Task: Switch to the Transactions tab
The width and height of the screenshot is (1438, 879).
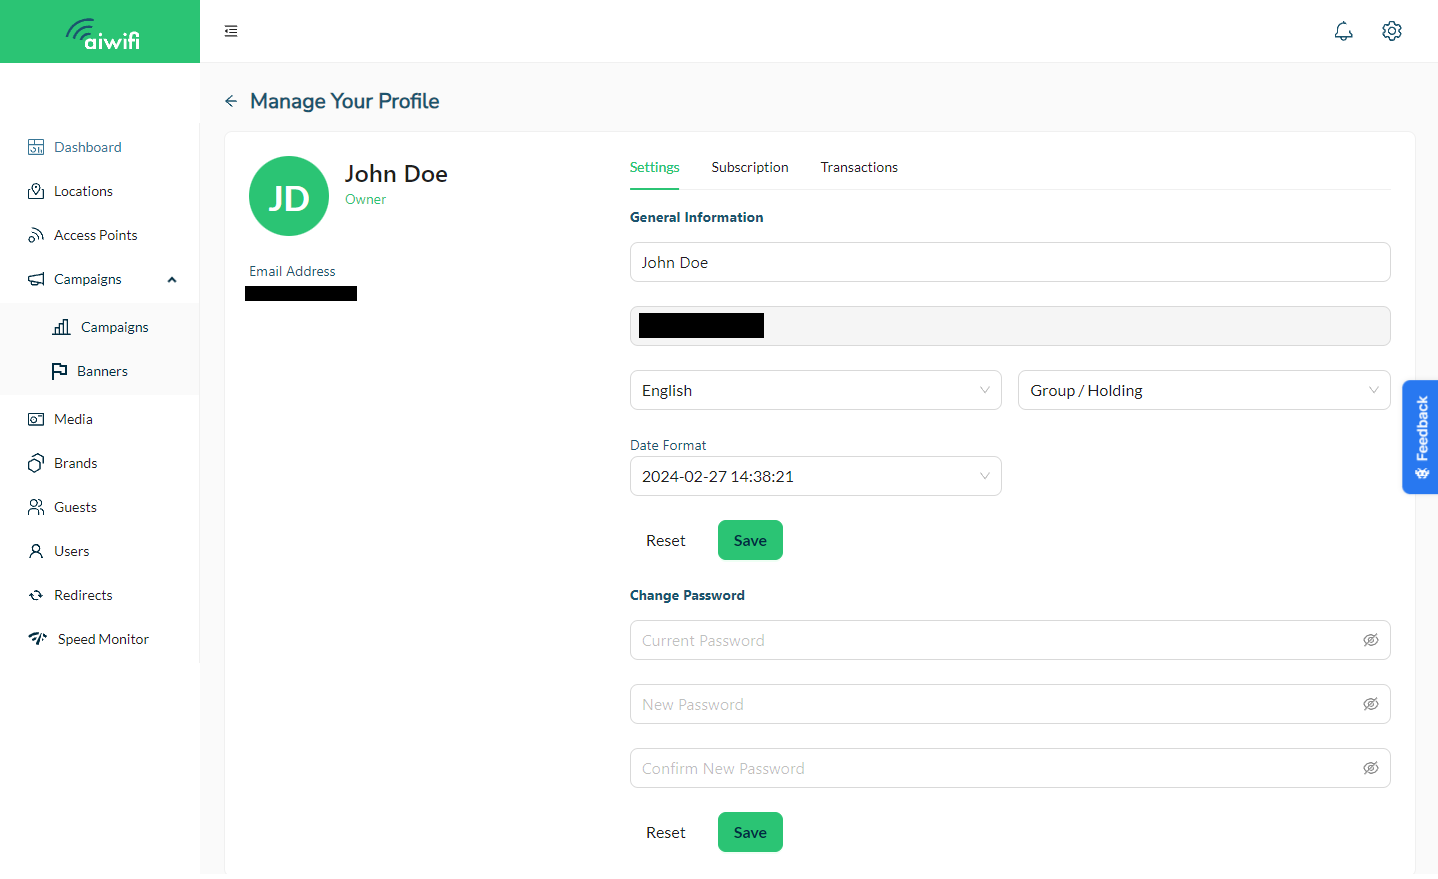Action: [858, 167]
